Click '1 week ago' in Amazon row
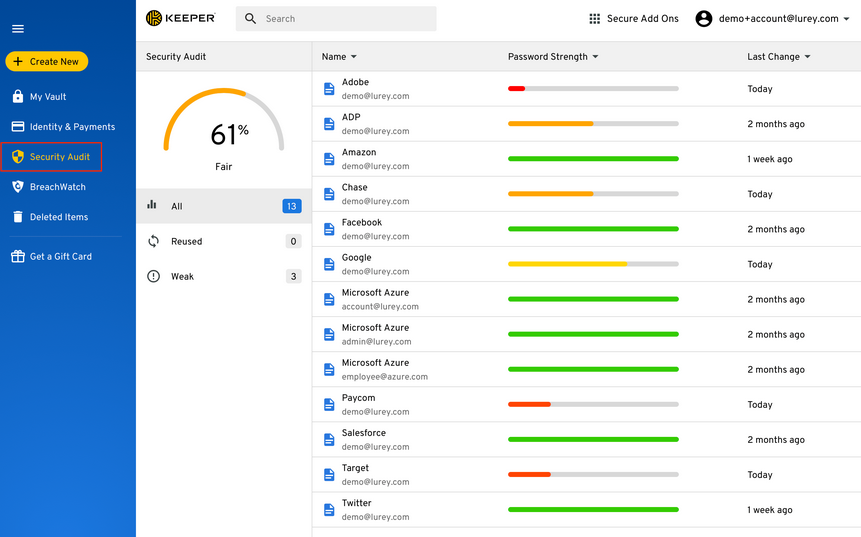Screen dimensions: 861x537 tap(769, 159)
